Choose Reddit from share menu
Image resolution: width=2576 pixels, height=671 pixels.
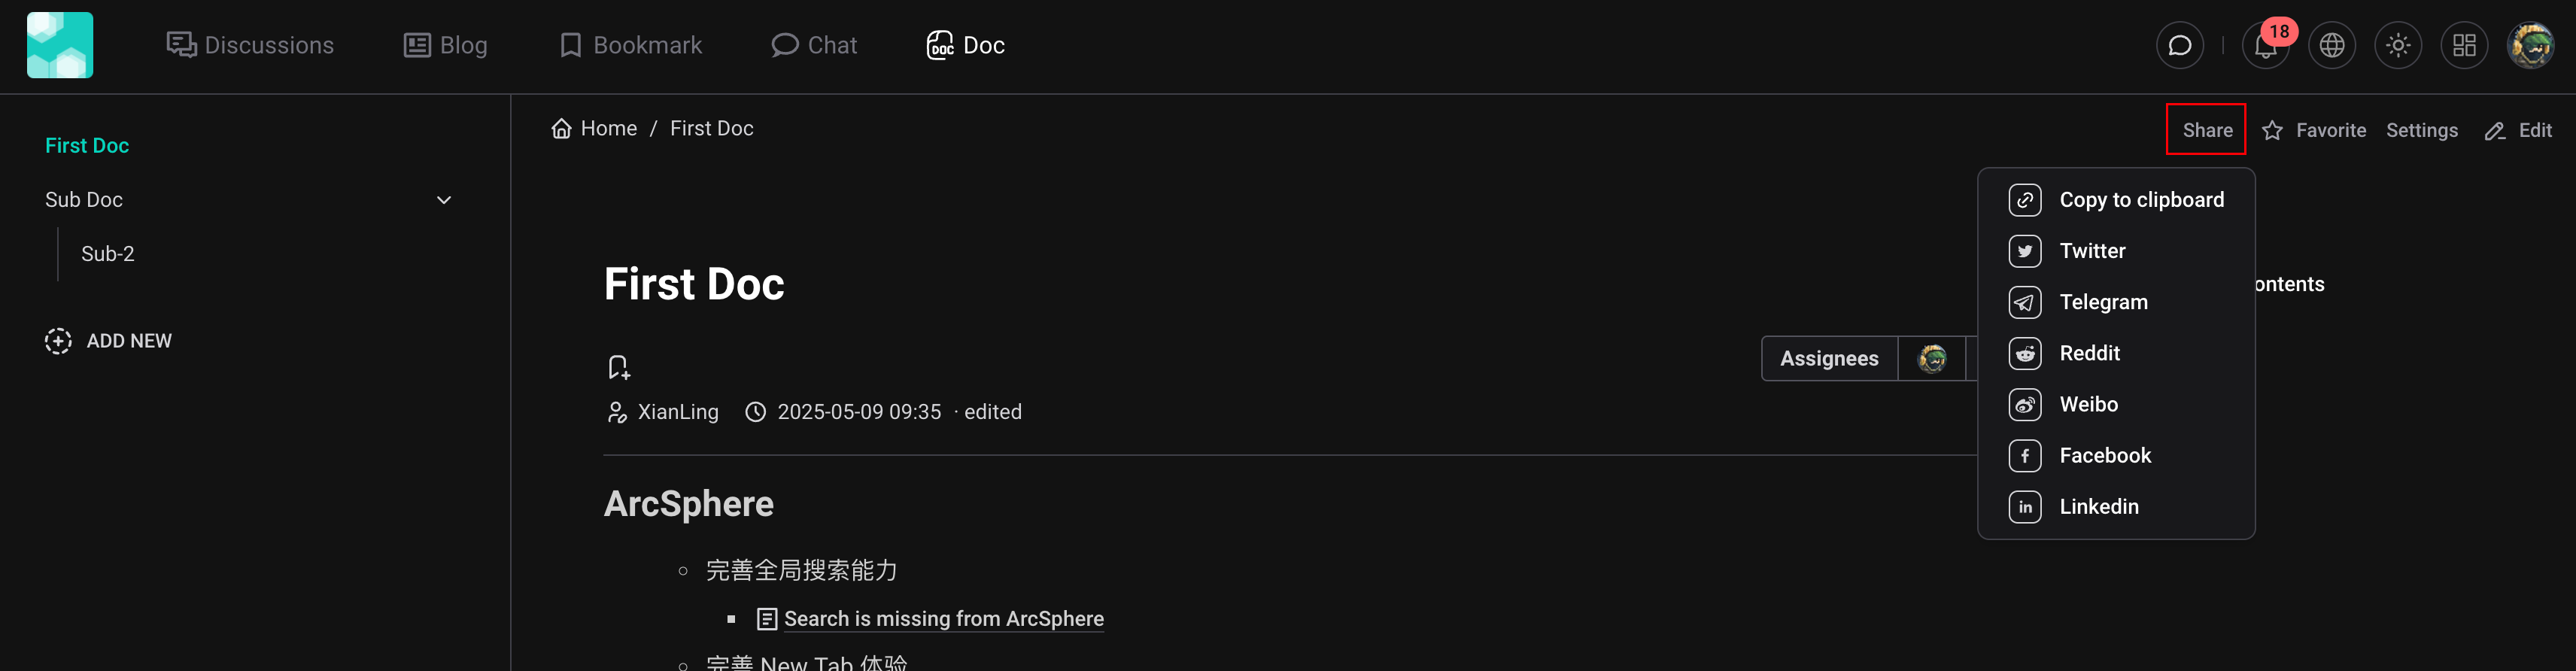[x=2088, y=353]
